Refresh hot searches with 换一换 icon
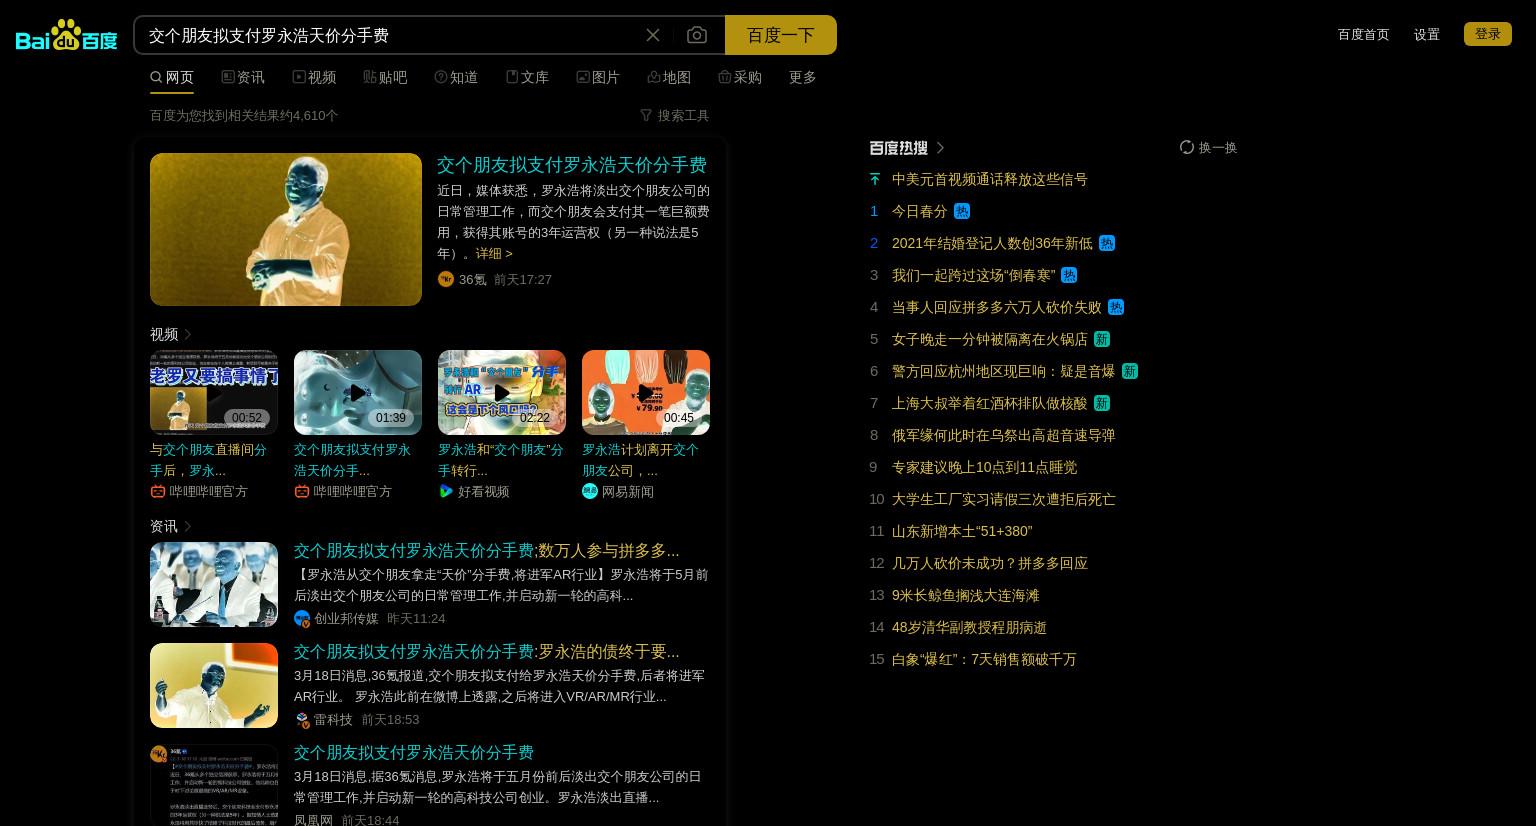 [1187, 147]
